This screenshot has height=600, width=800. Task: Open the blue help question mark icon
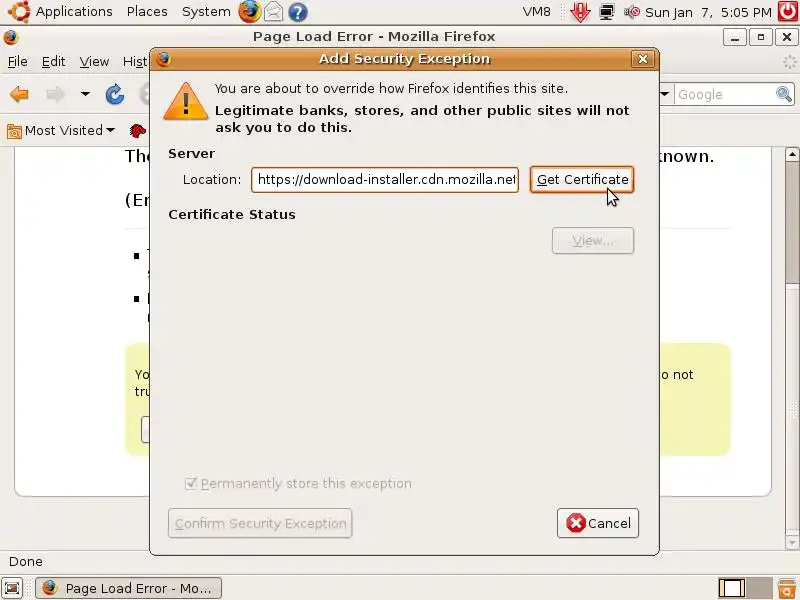pyautogui.click(x=297, y=12)
